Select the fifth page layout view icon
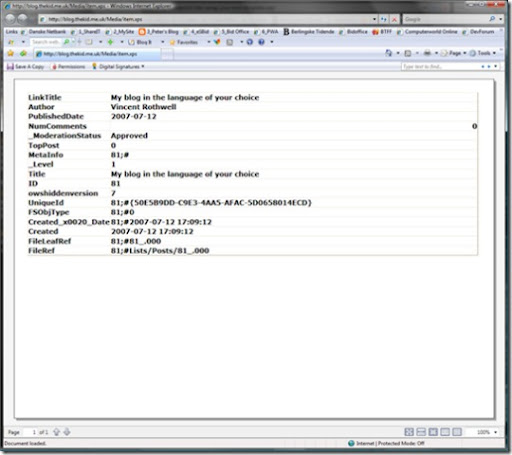The height and width of the screenshot is (455, 512). 457,432
